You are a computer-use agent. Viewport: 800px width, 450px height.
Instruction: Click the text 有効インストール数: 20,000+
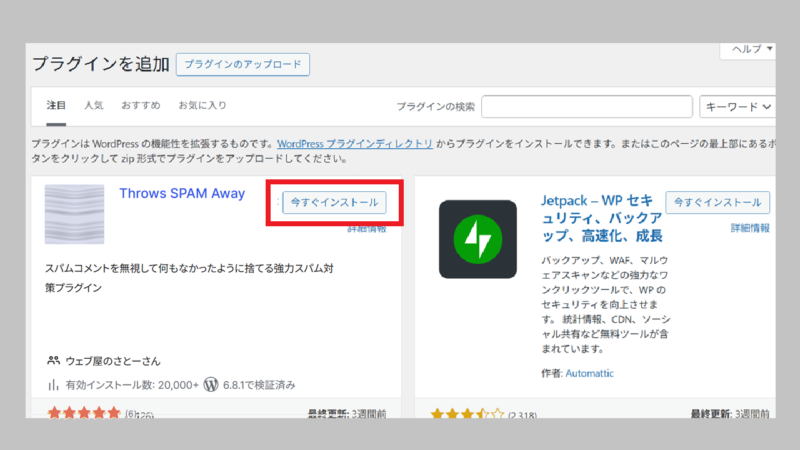[132, 385]
